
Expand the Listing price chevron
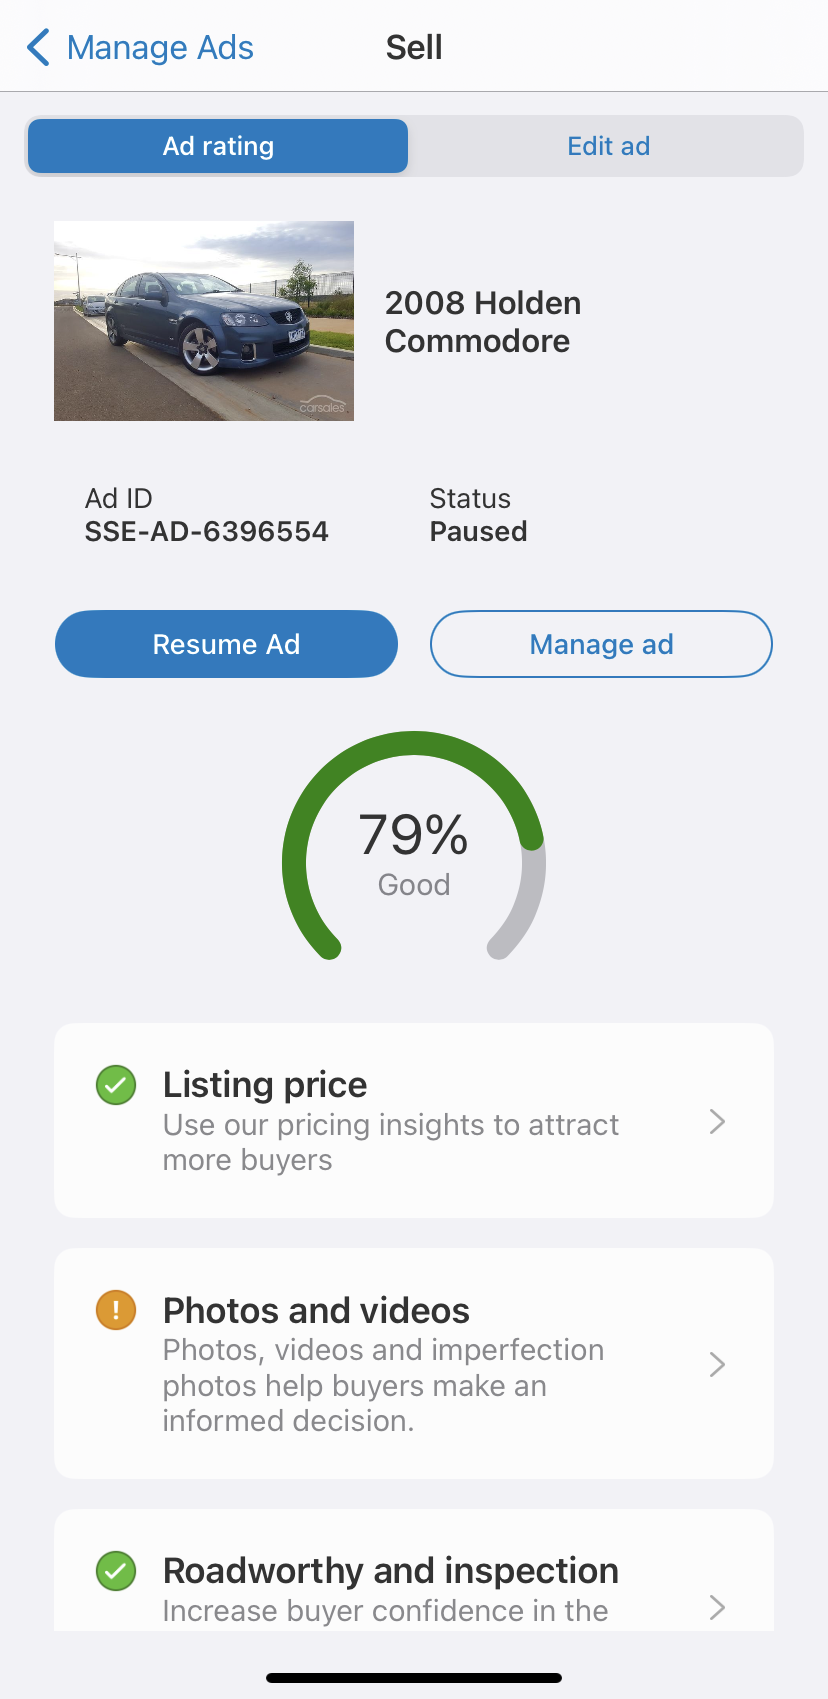tap(716, 1121)
